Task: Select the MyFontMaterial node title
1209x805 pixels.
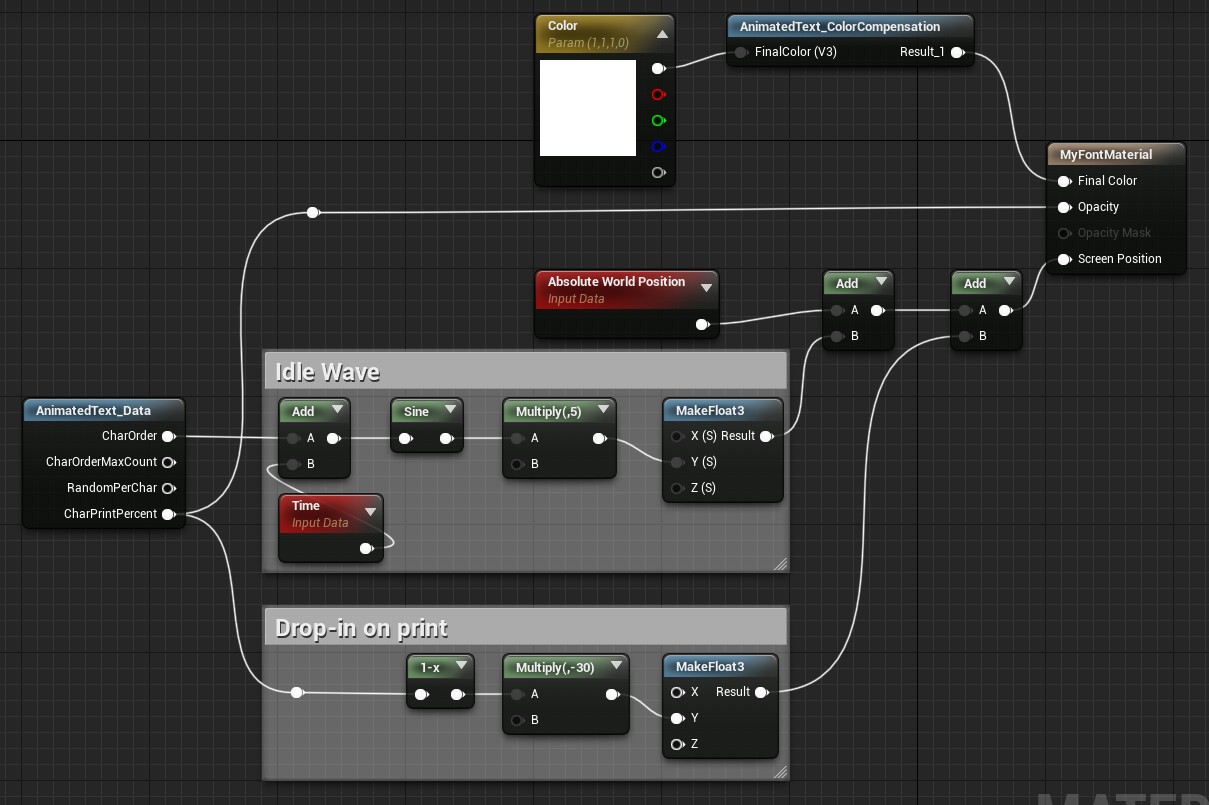Action: pyautogui.click(x=1105, y=155)
